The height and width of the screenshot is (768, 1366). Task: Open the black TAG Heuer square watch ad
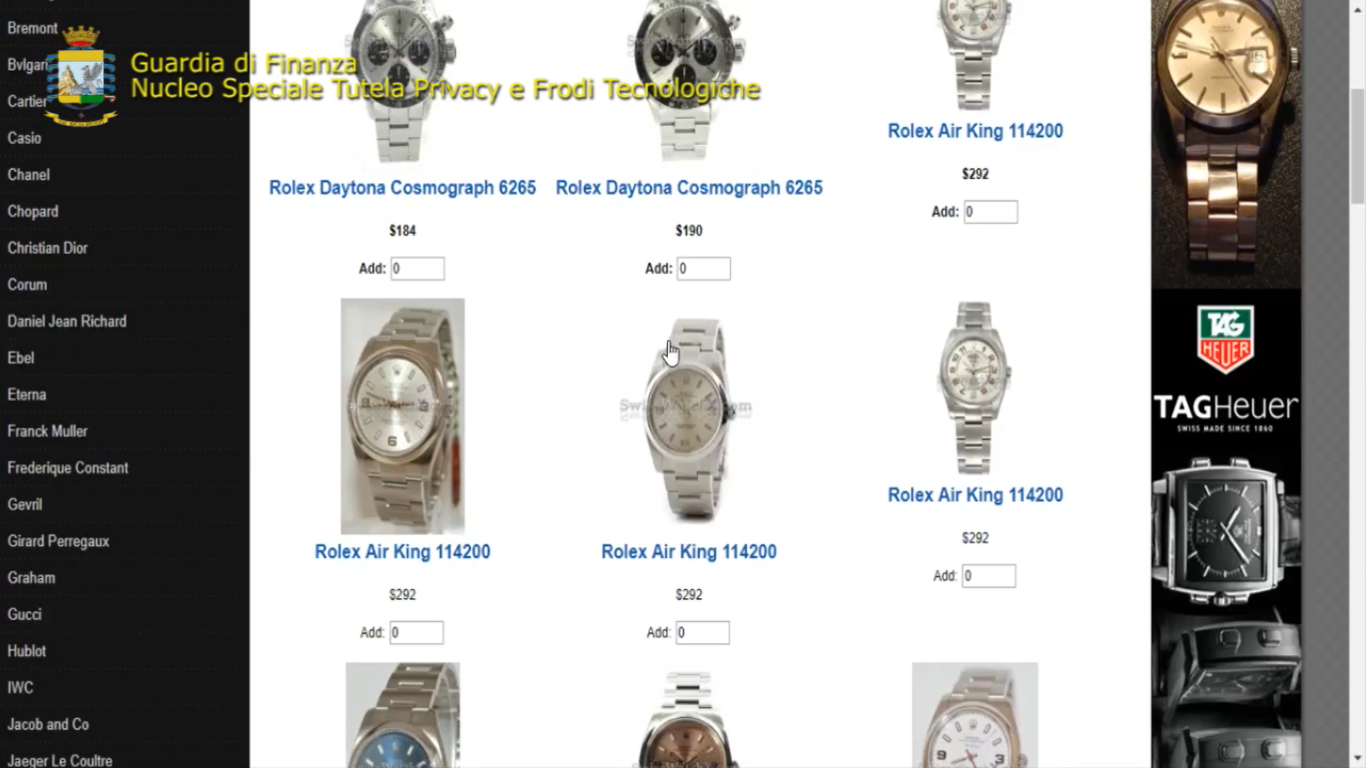click(x=1226, y=529)
